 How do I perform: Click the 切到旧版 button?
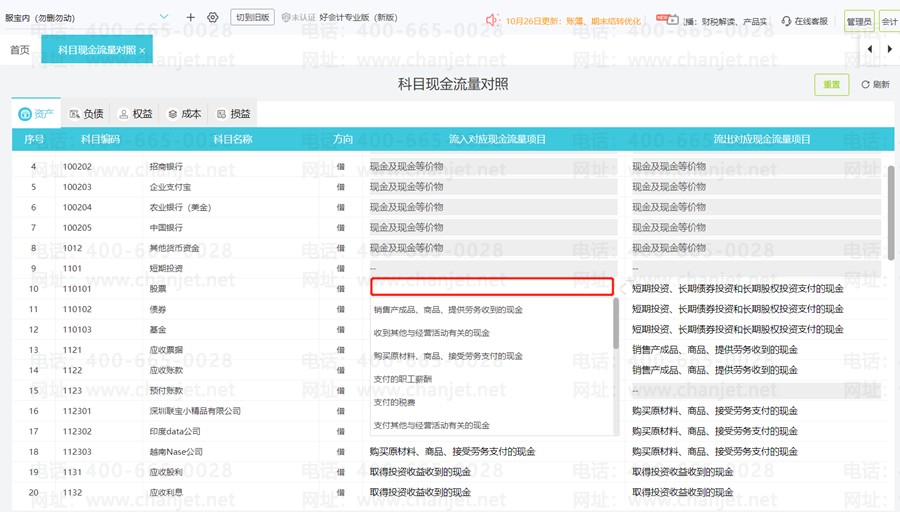tap(252, 18)
